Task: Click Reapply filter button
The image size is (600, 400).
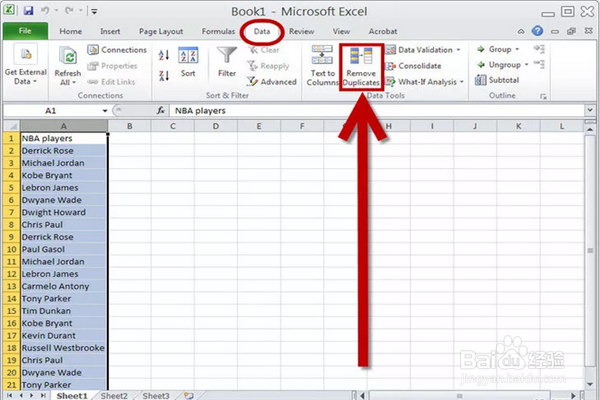Action: [268, 66]
